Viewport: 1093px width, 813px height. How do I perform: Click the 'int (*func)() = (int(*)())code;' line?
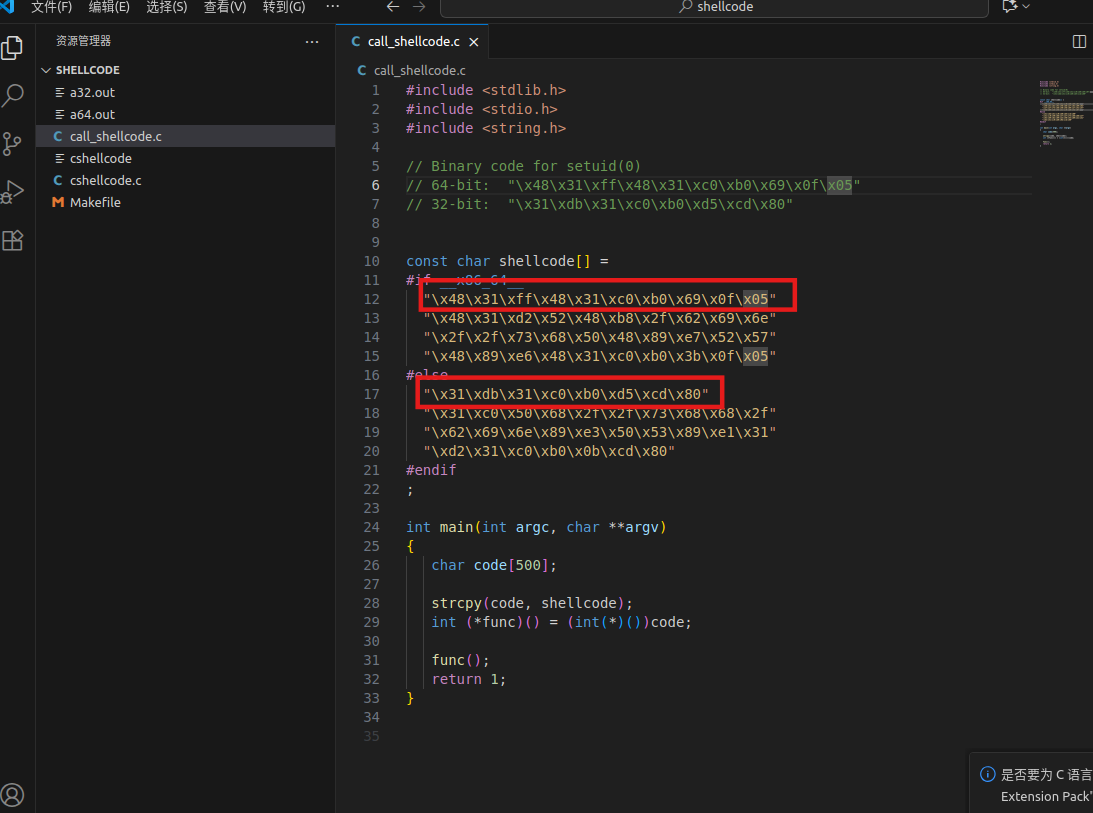562,622
